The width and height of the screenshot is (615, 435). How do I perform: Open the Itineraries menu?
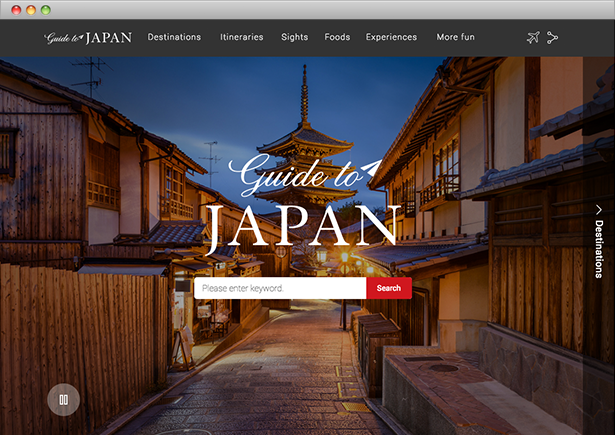(242, 37)
